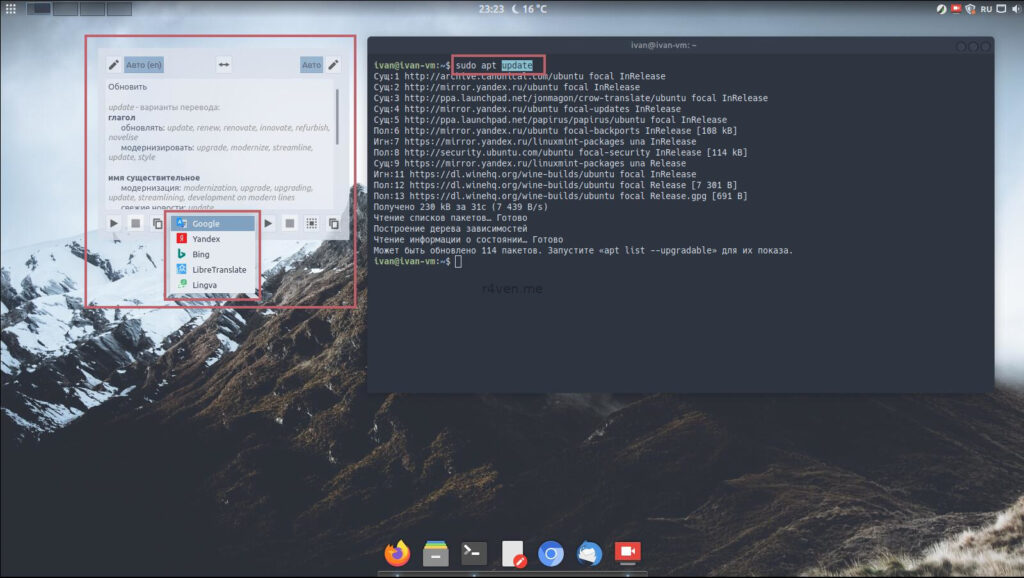Open the applications grid in top panel
This screenshot has height=578, width=1024.
[x=11, y=9]
